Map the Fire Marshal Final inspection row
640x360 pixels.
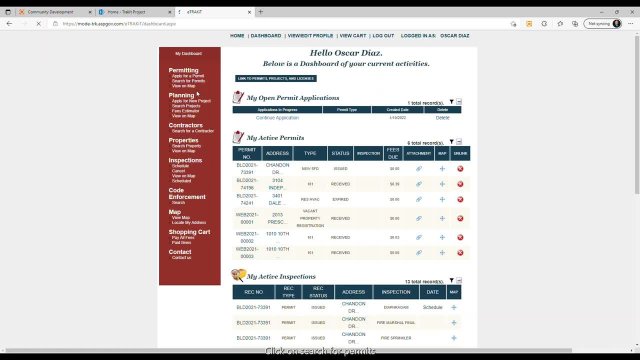[453, 322]
